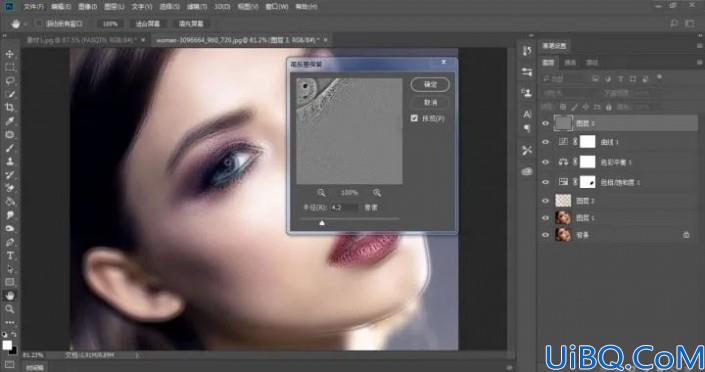Open the top right panel flyout menu
705x372 pixels.
click(x=700, y=46)
